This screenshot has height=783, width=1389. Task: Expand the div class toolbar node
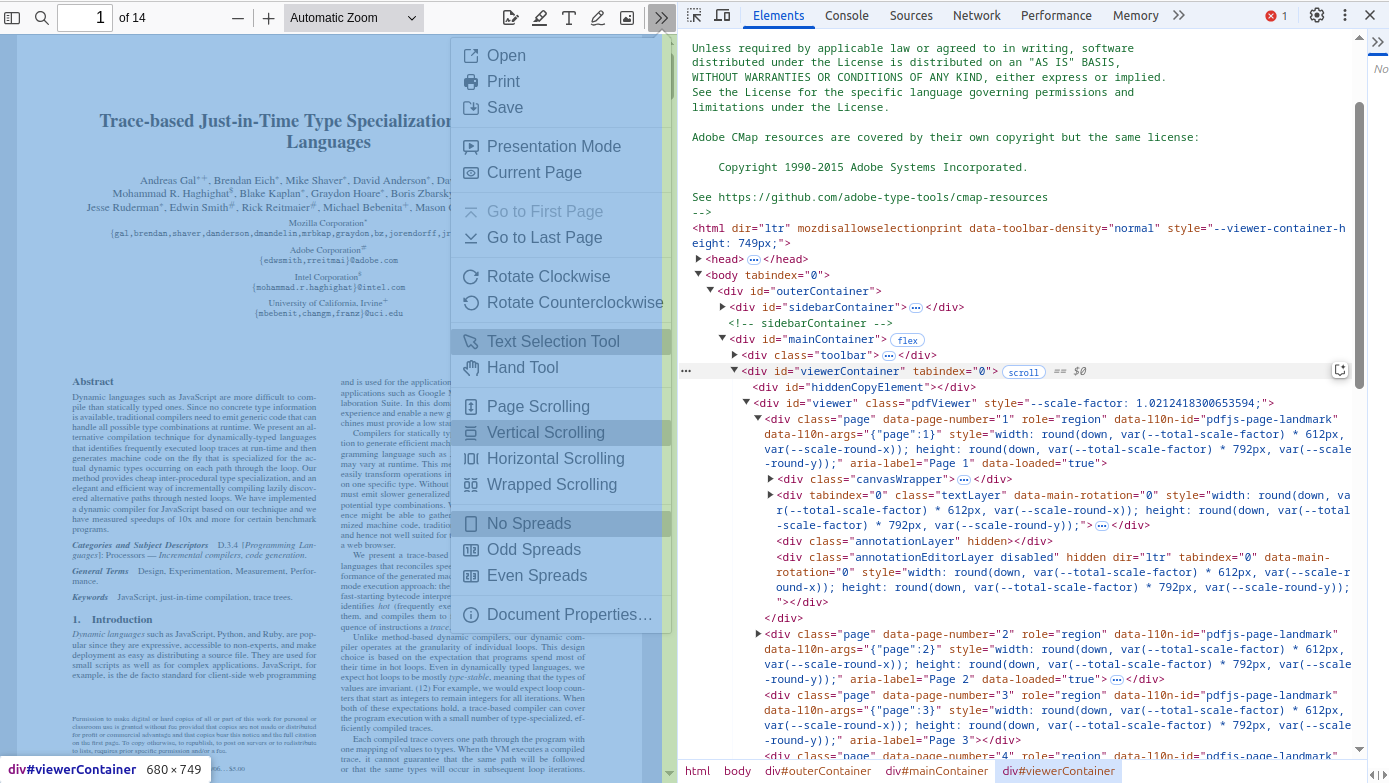point(735,355)
